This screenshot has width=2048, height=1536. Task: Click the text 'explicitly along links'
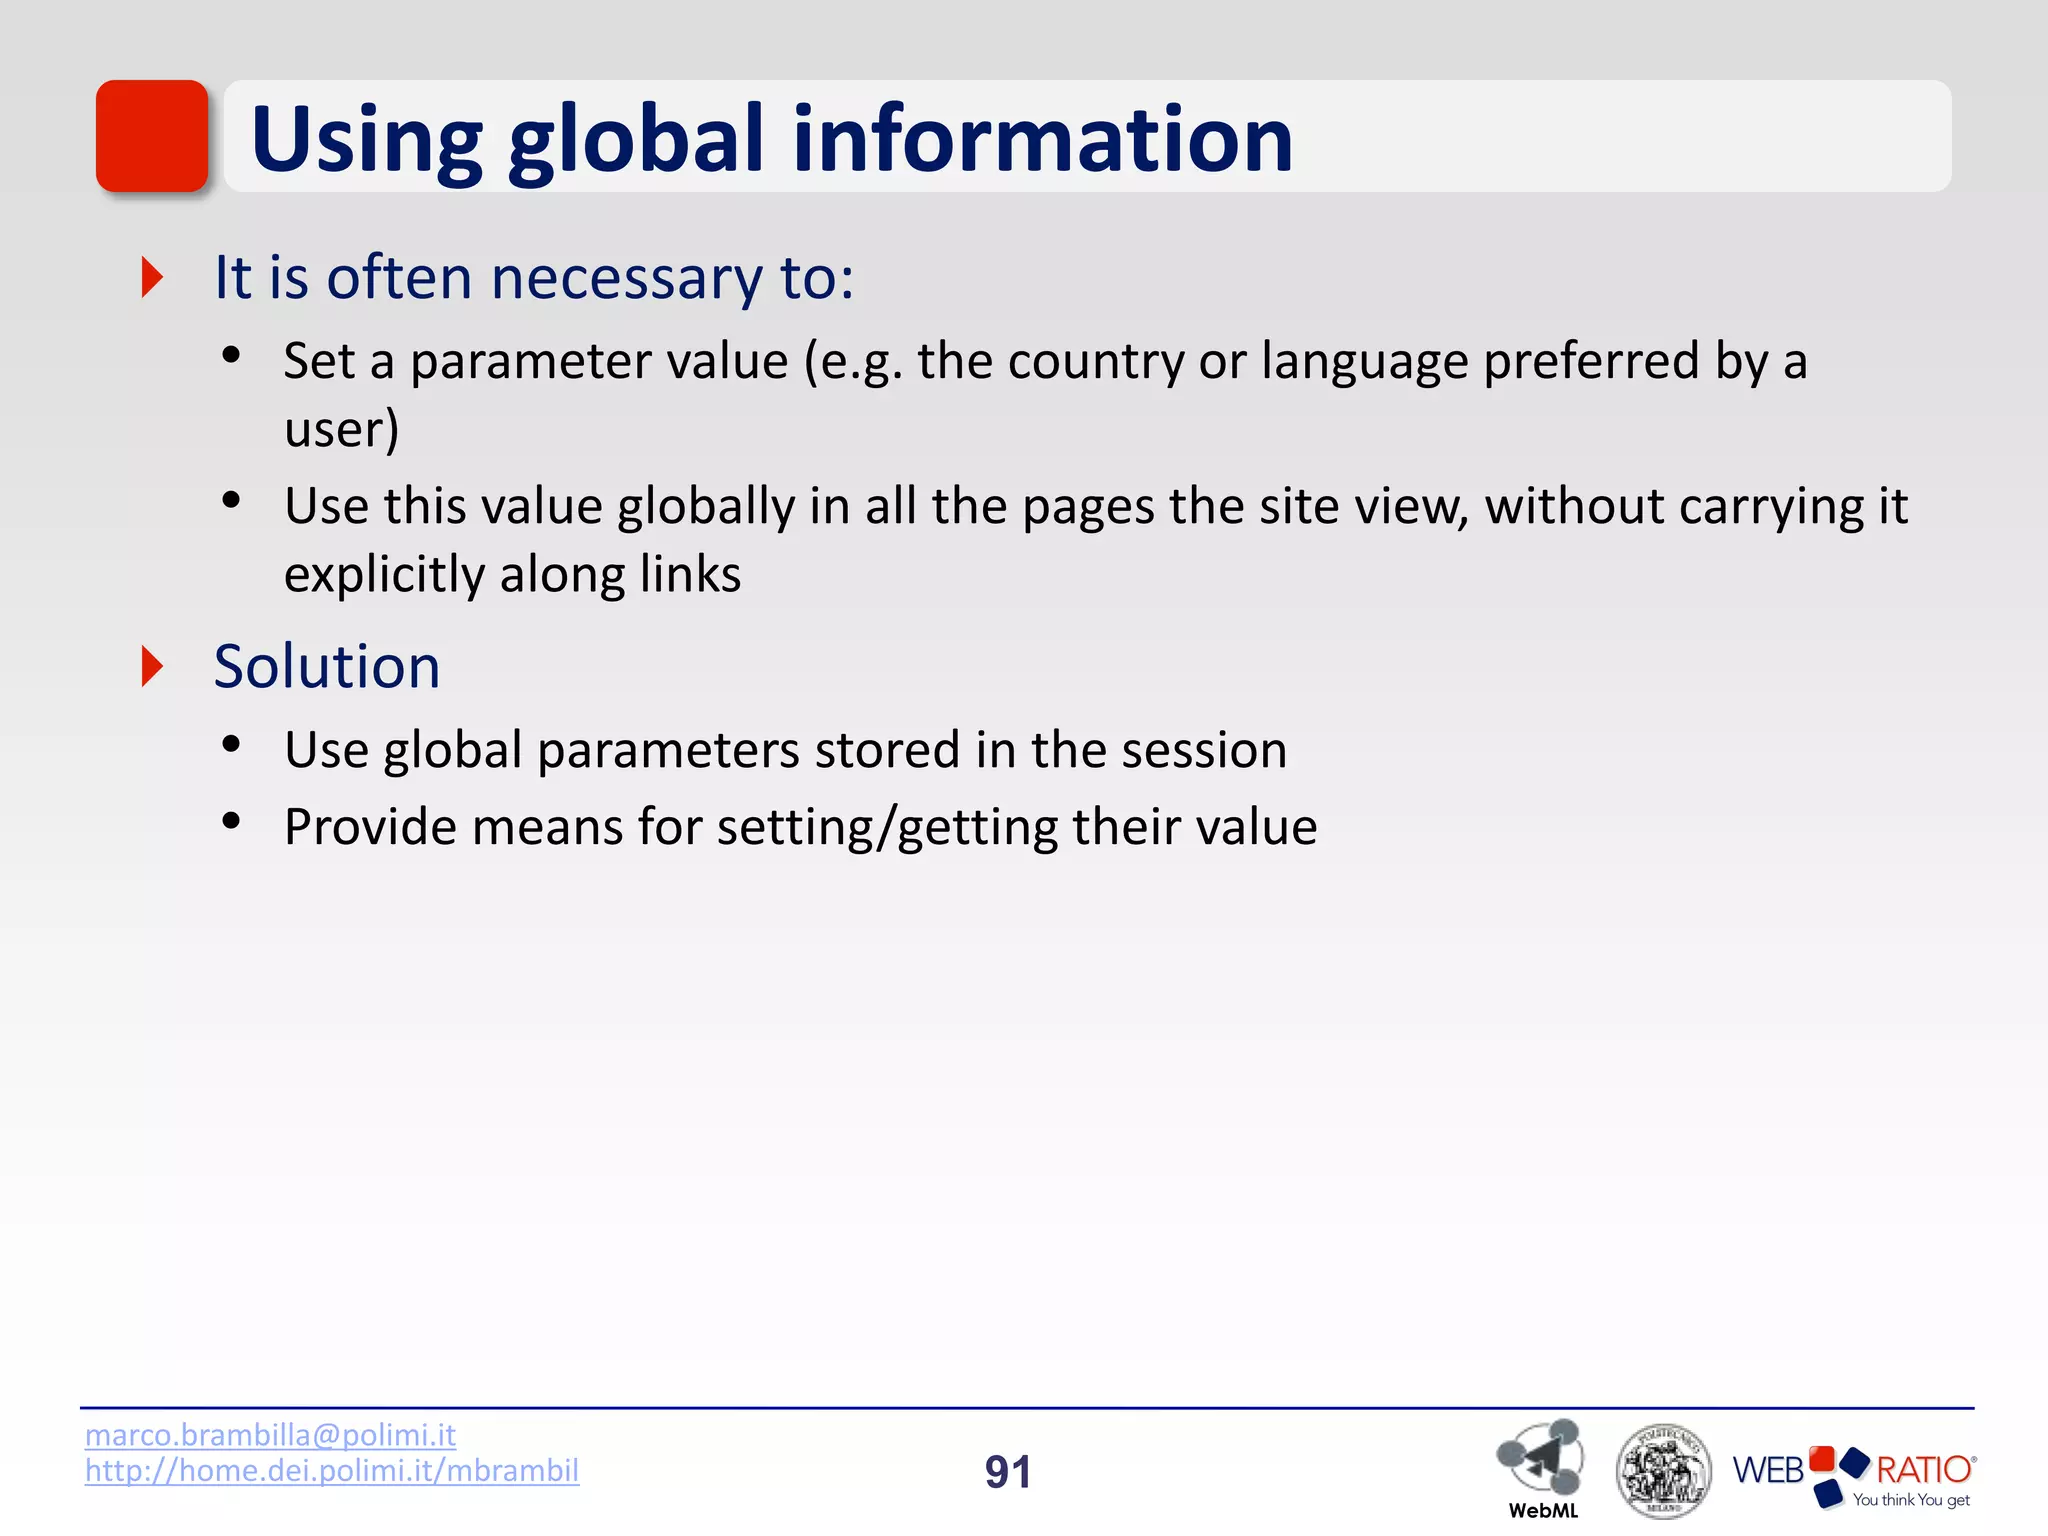(513, 574)
